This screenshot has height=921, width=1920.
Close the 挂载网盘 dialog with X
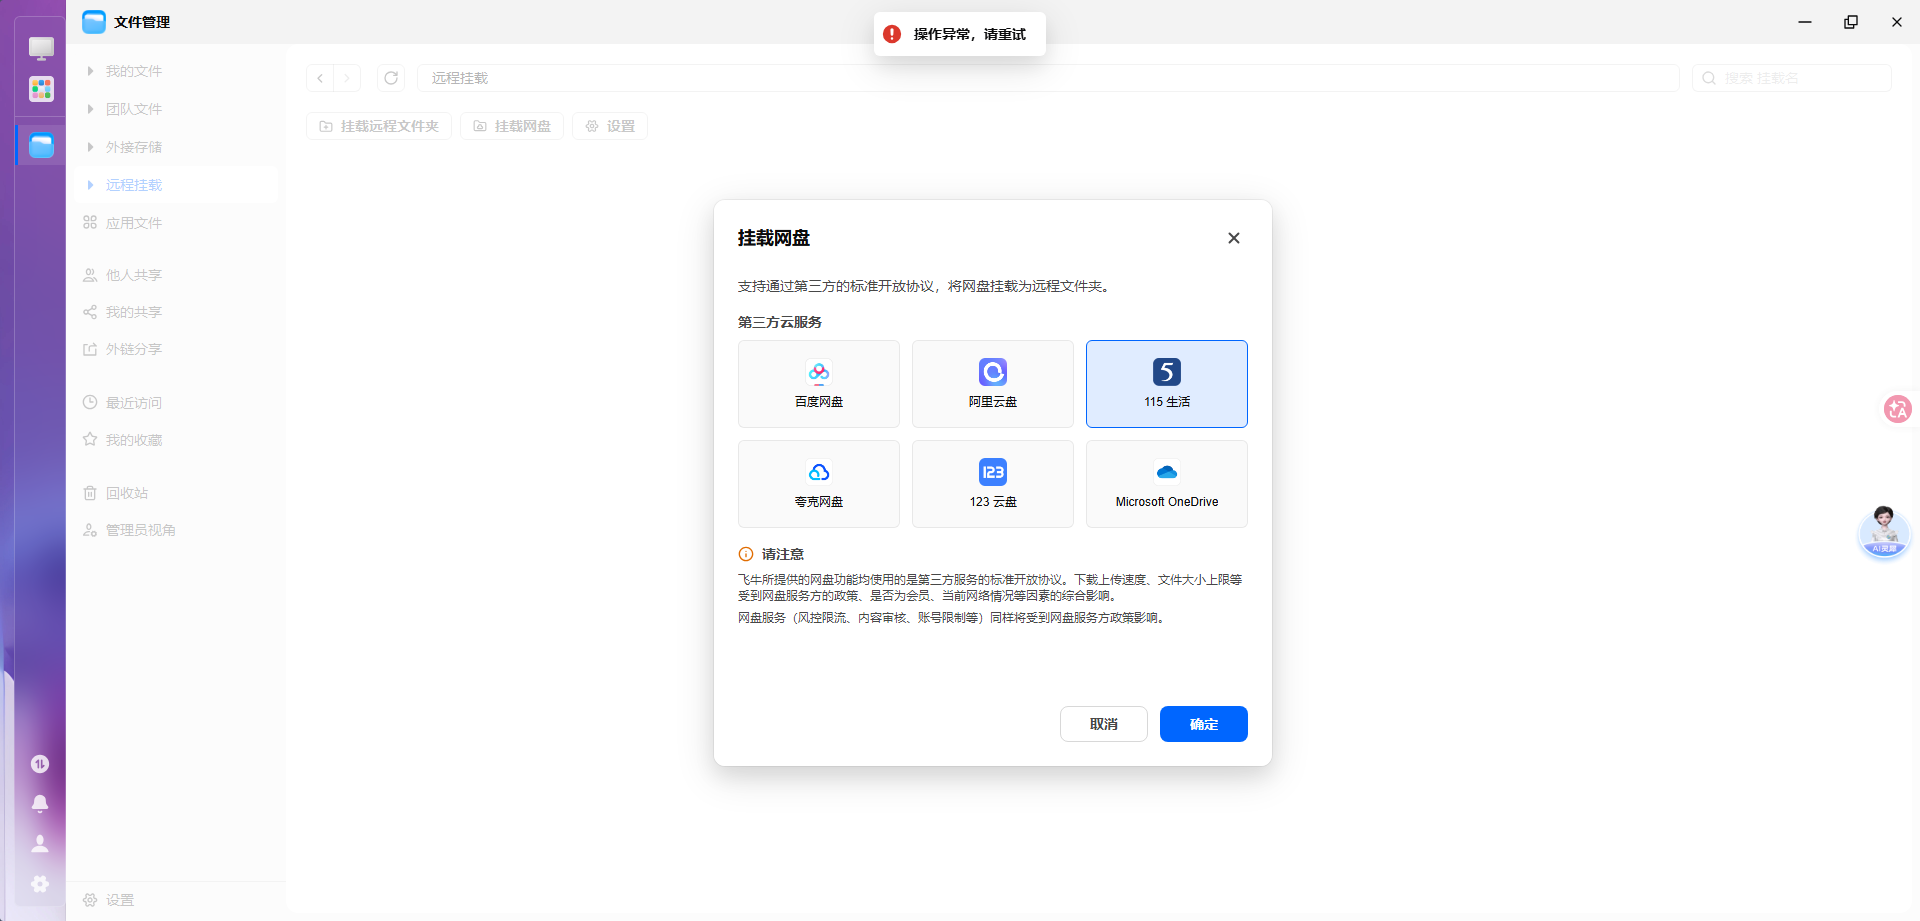click(1234, 238)
